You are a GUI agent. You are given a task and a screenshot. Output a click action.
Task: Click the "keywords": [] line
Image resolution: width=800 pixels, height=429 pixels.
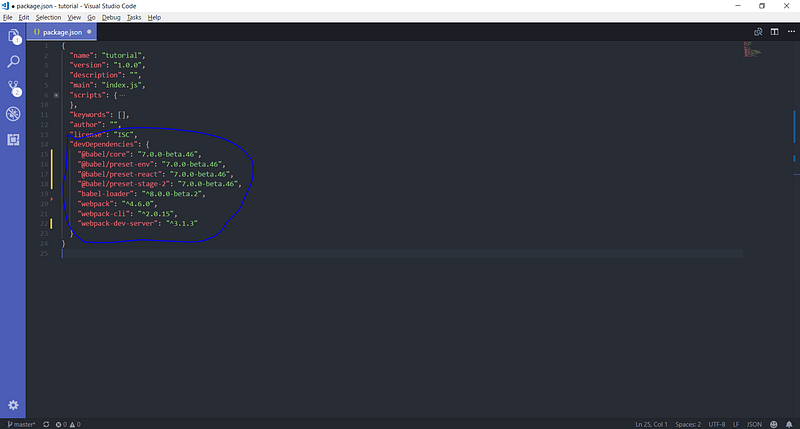pos(99,115)
